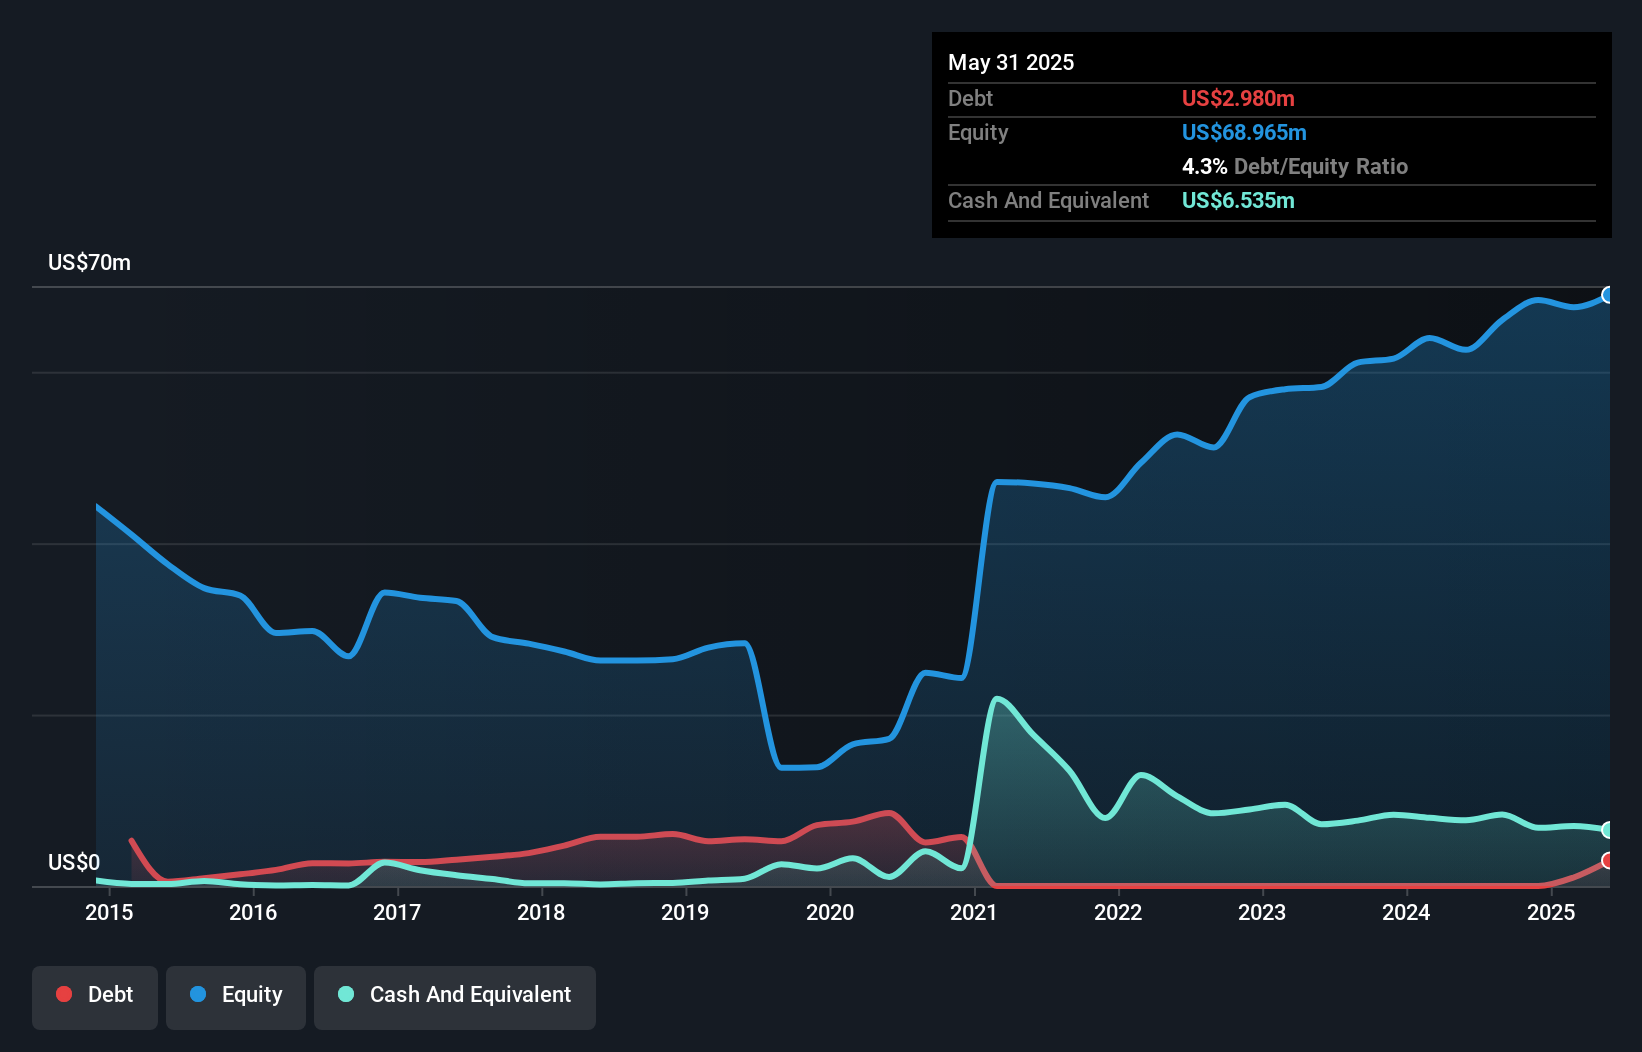1642x1052 pixels.
Task: Click the 2025 x-axis label
Action: point(1551,912)
